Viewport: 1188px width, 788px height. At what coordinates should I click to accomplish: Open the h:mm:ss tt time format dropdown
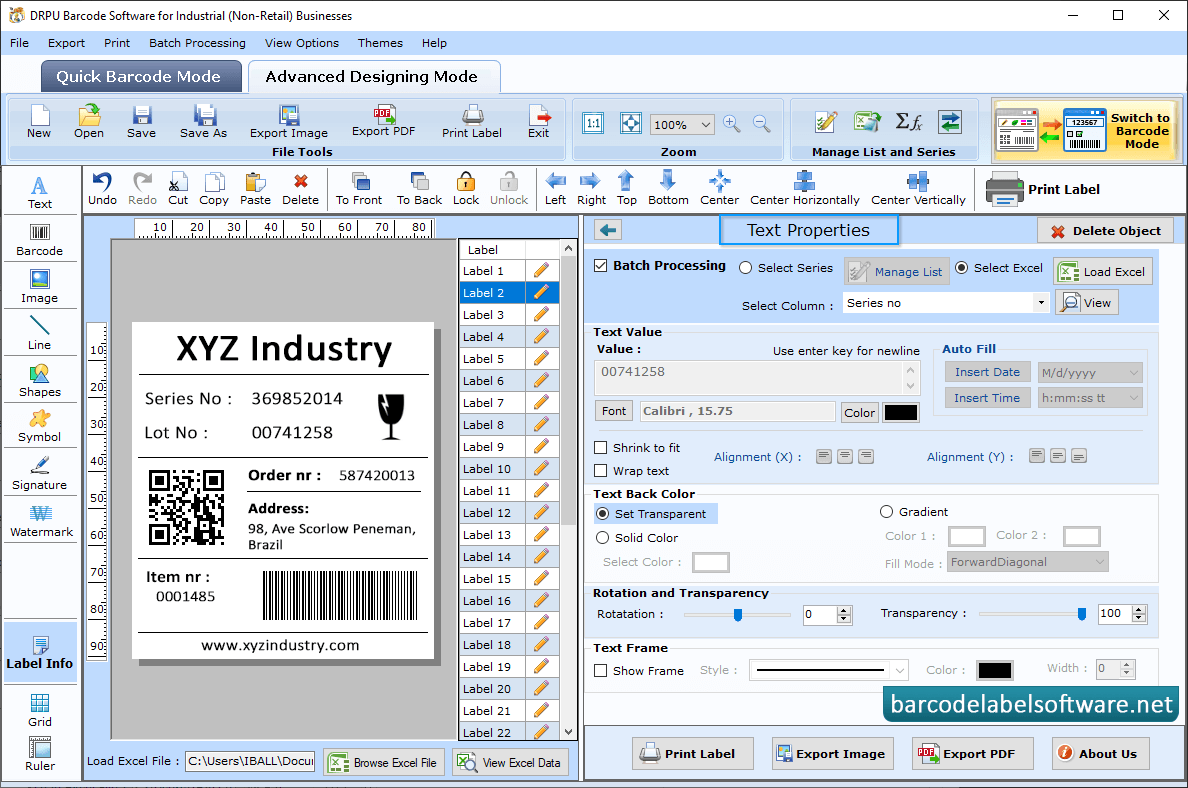1133,398
